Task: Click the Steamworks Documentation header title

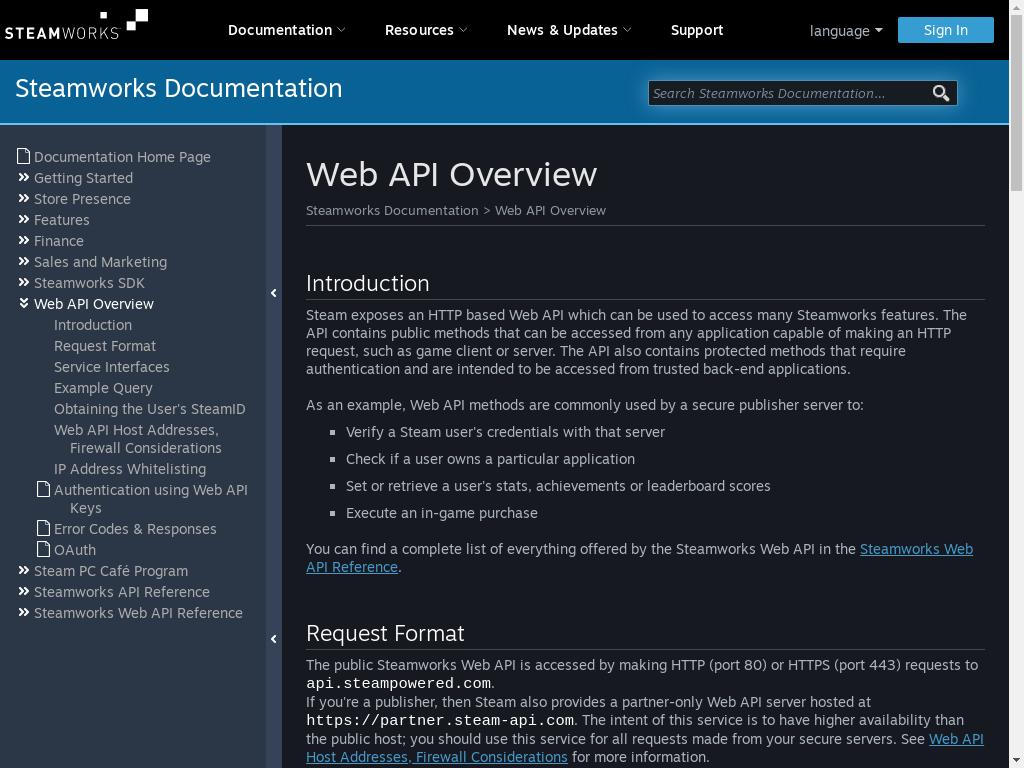Action: coord(178,88)
